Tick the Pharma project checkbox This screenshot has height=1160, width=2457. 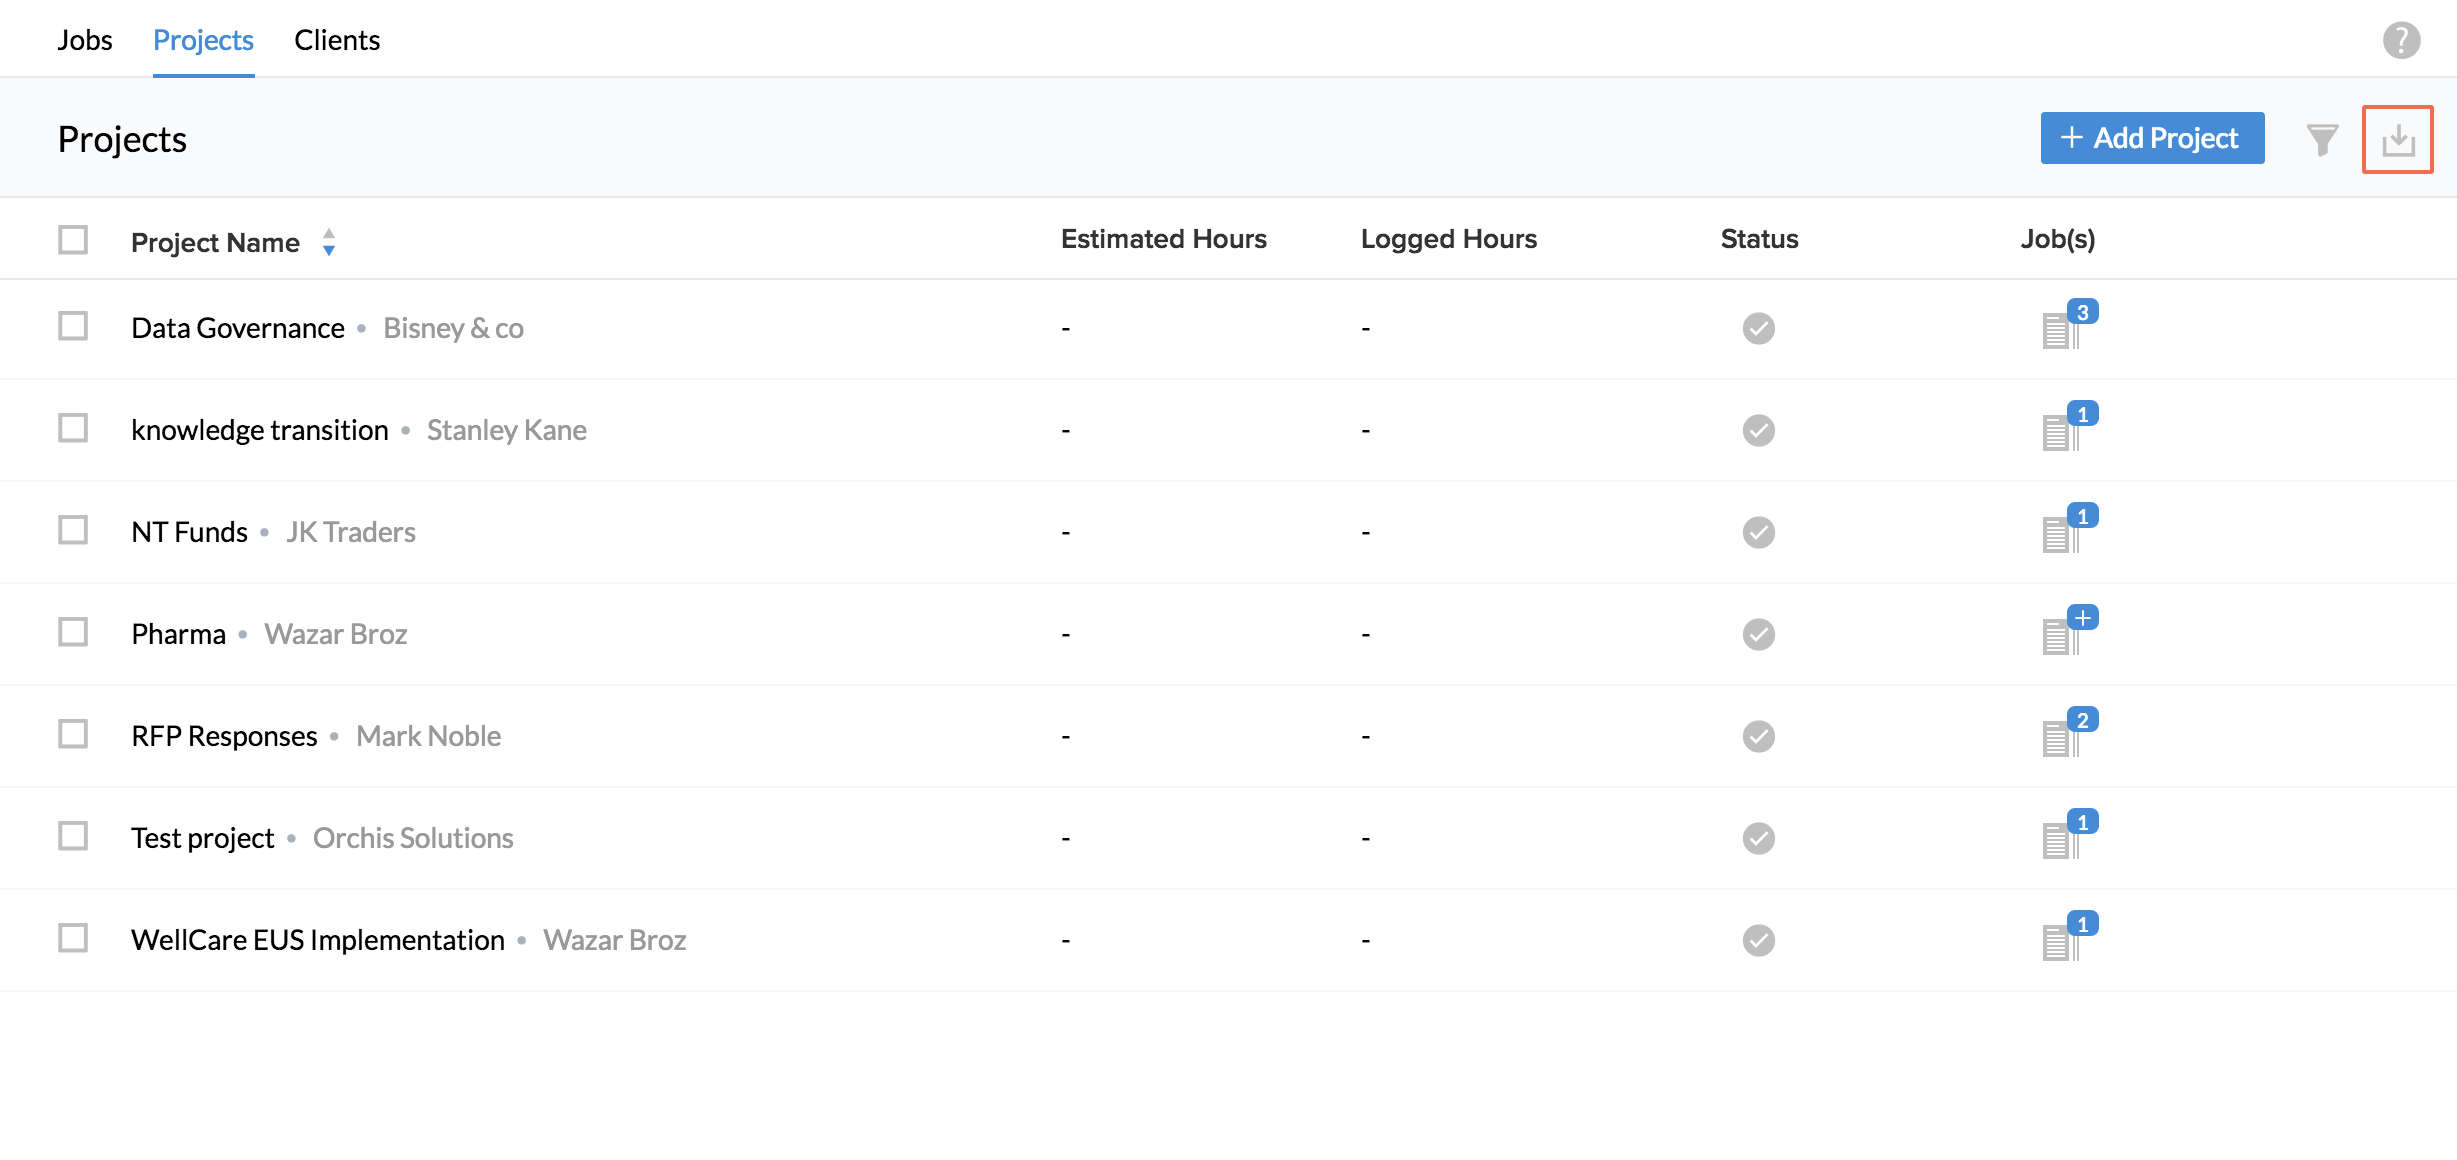pos(73,632)
